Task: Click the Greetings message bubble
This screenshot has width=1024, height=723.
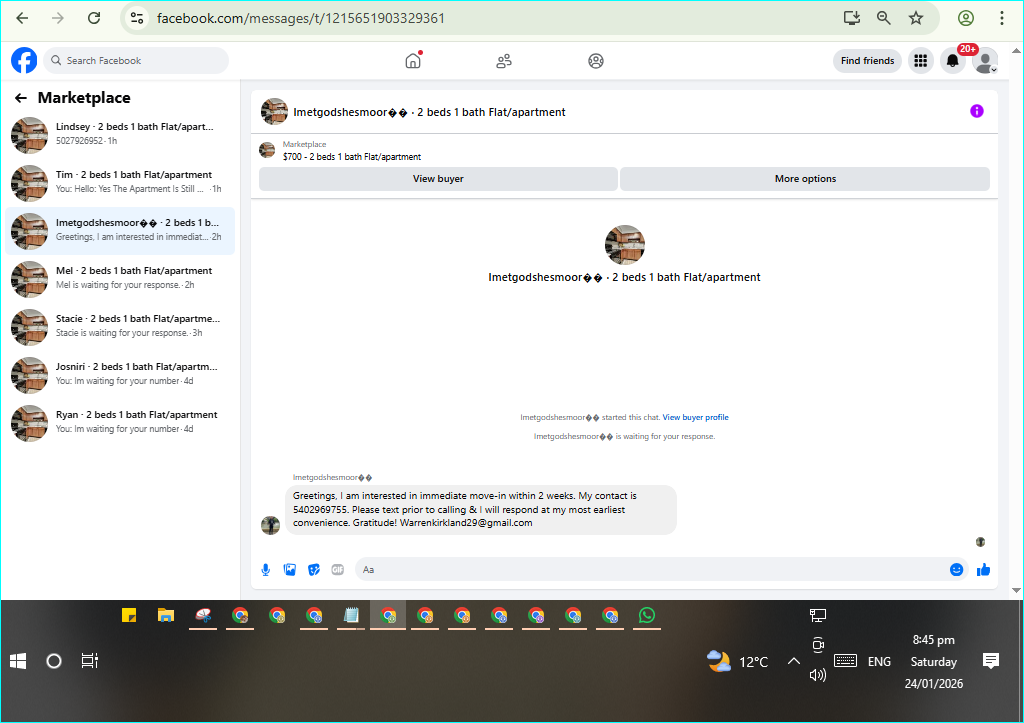Action: point(481,509)
